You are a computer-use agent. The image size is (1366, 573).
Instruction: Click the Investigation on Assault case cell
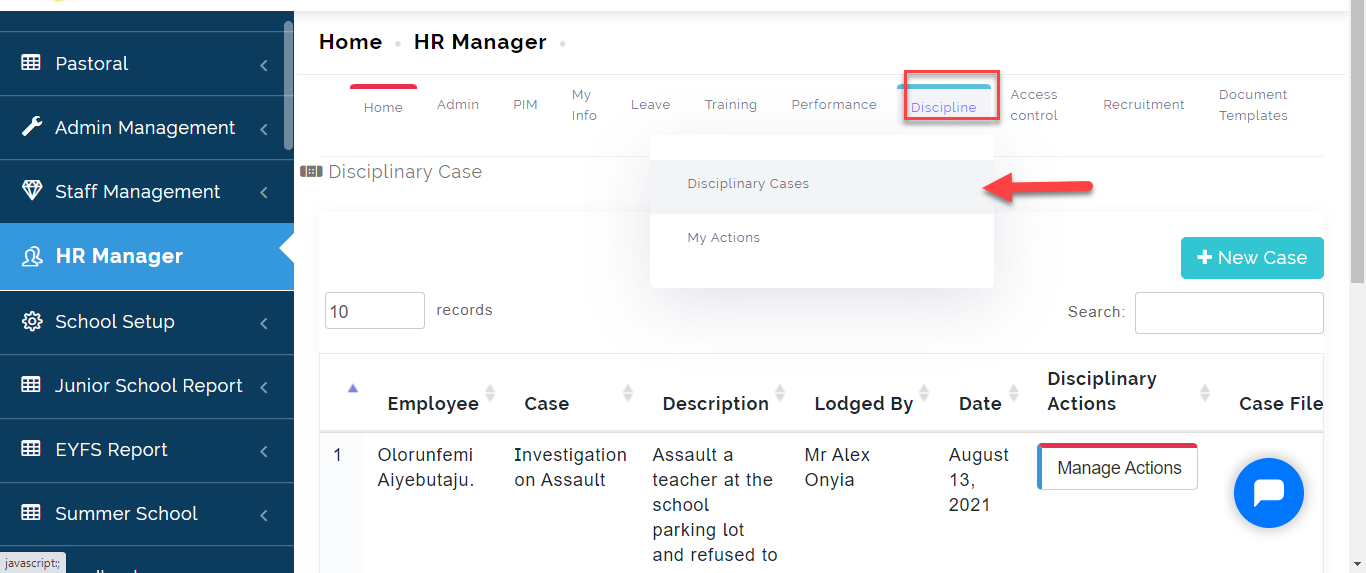(x=570, y=467)
